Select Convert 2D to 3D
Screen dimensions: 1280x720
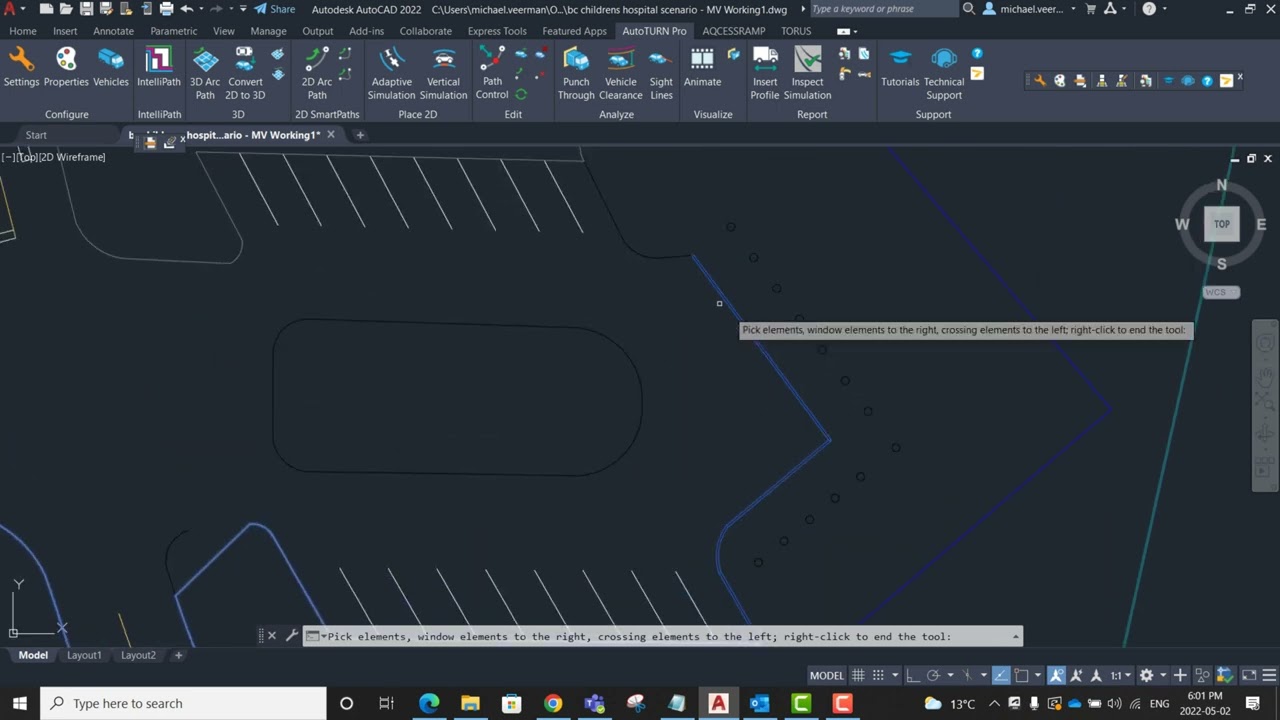click(246, 73)
